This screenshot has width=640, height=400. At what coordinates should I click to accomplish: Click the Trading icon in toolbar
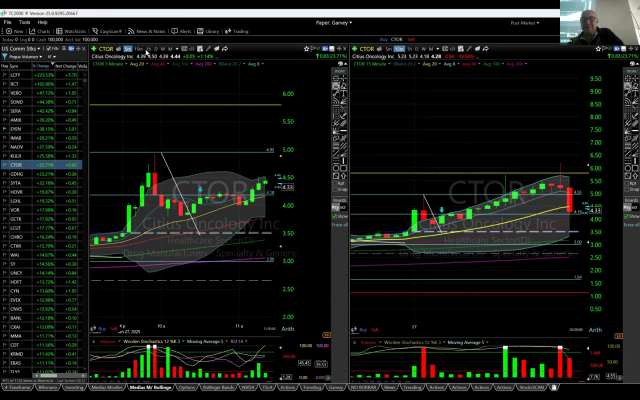[x=238, y=31]
